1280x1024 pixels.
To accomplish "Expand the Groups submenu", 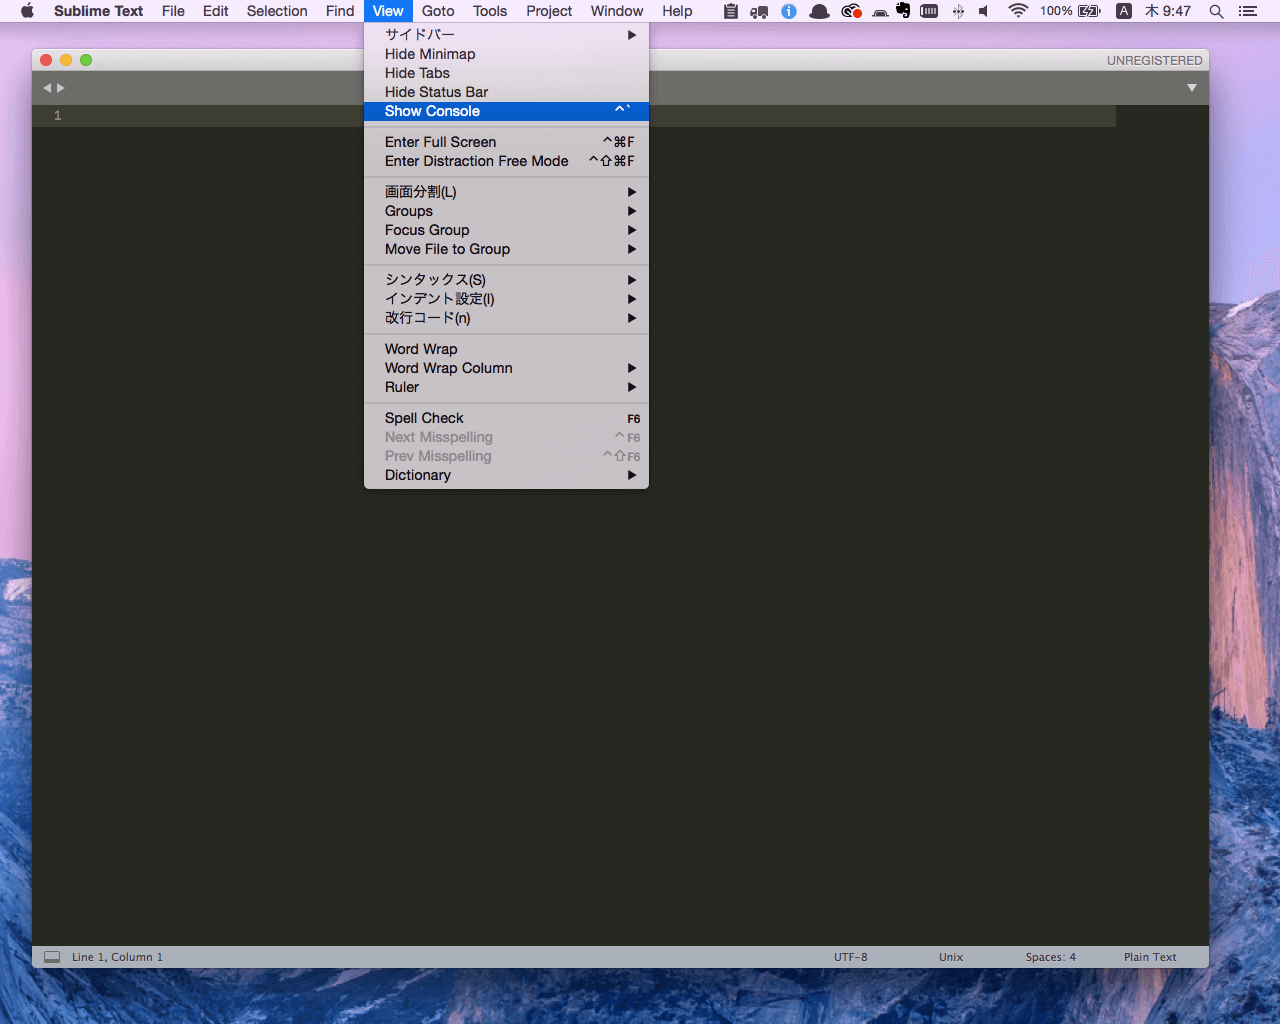I will (506, 211).
